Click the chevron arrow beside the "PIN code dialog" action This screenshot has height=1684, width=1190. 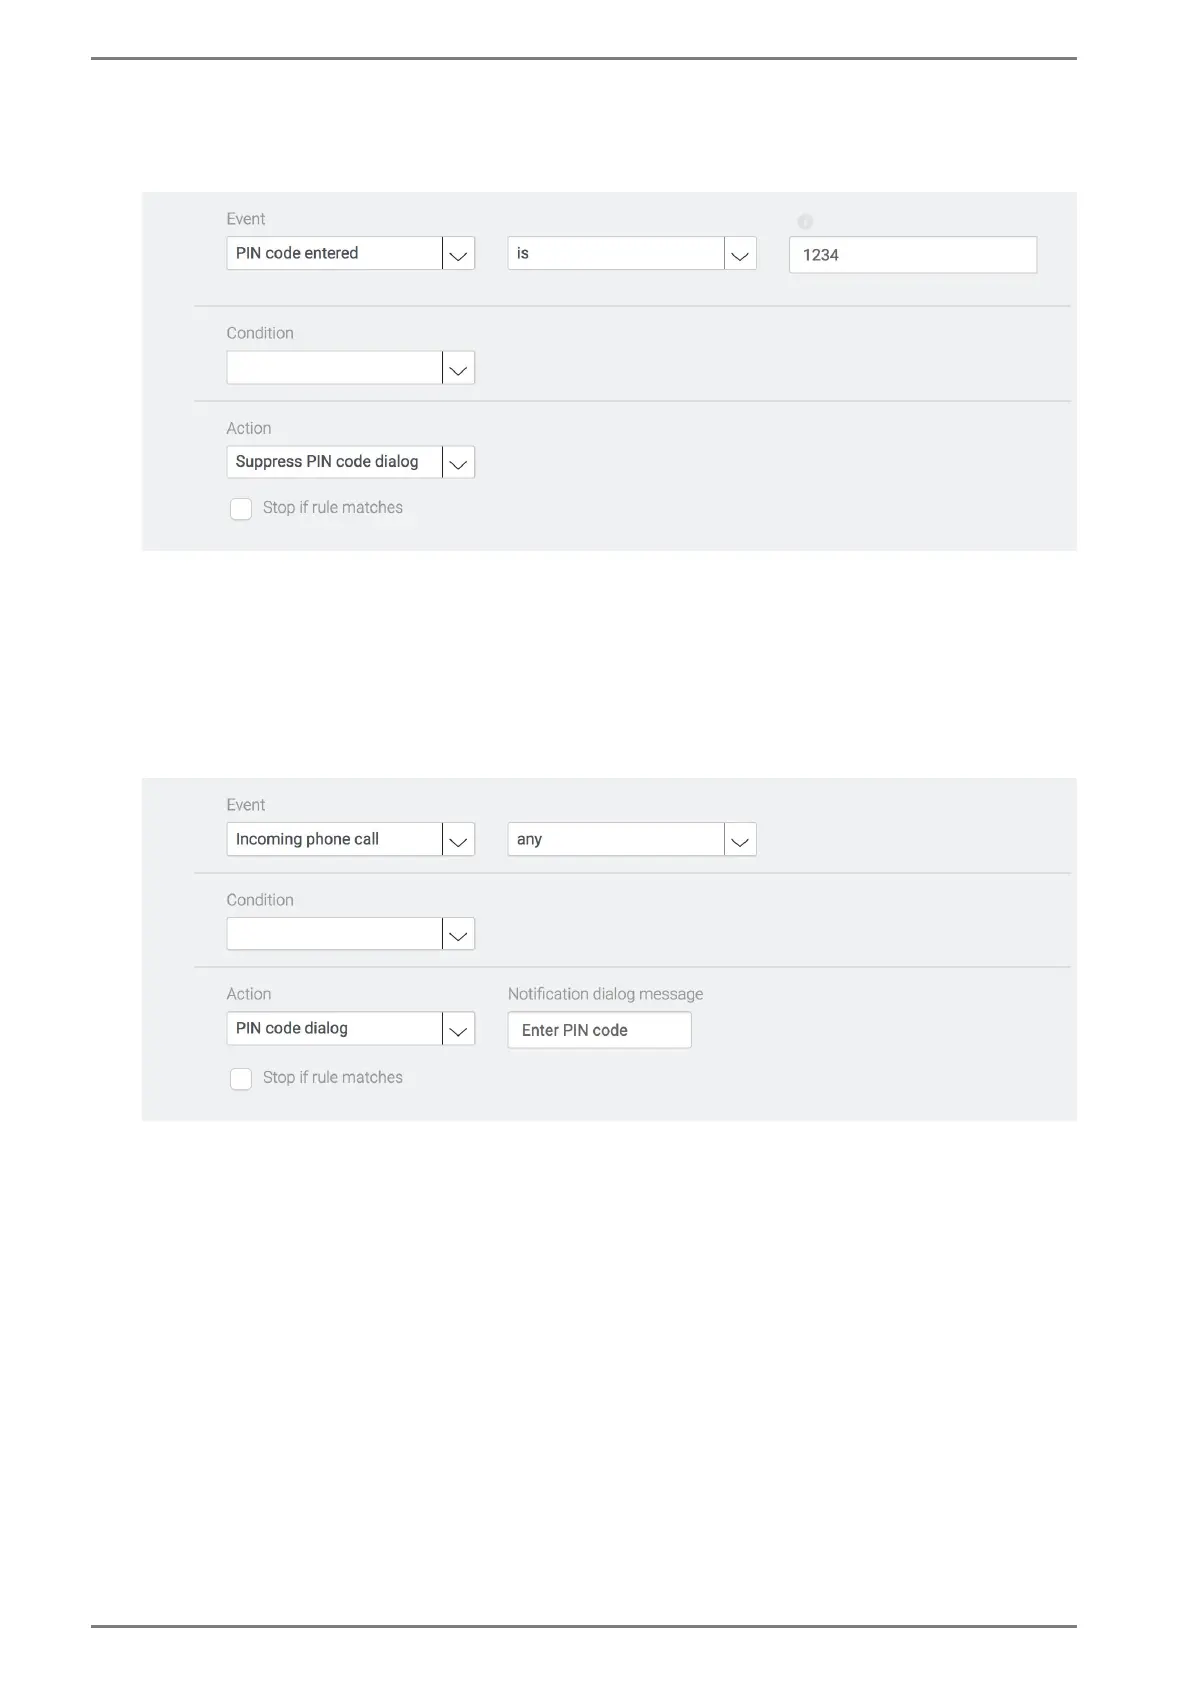(x=458, y=1029)
